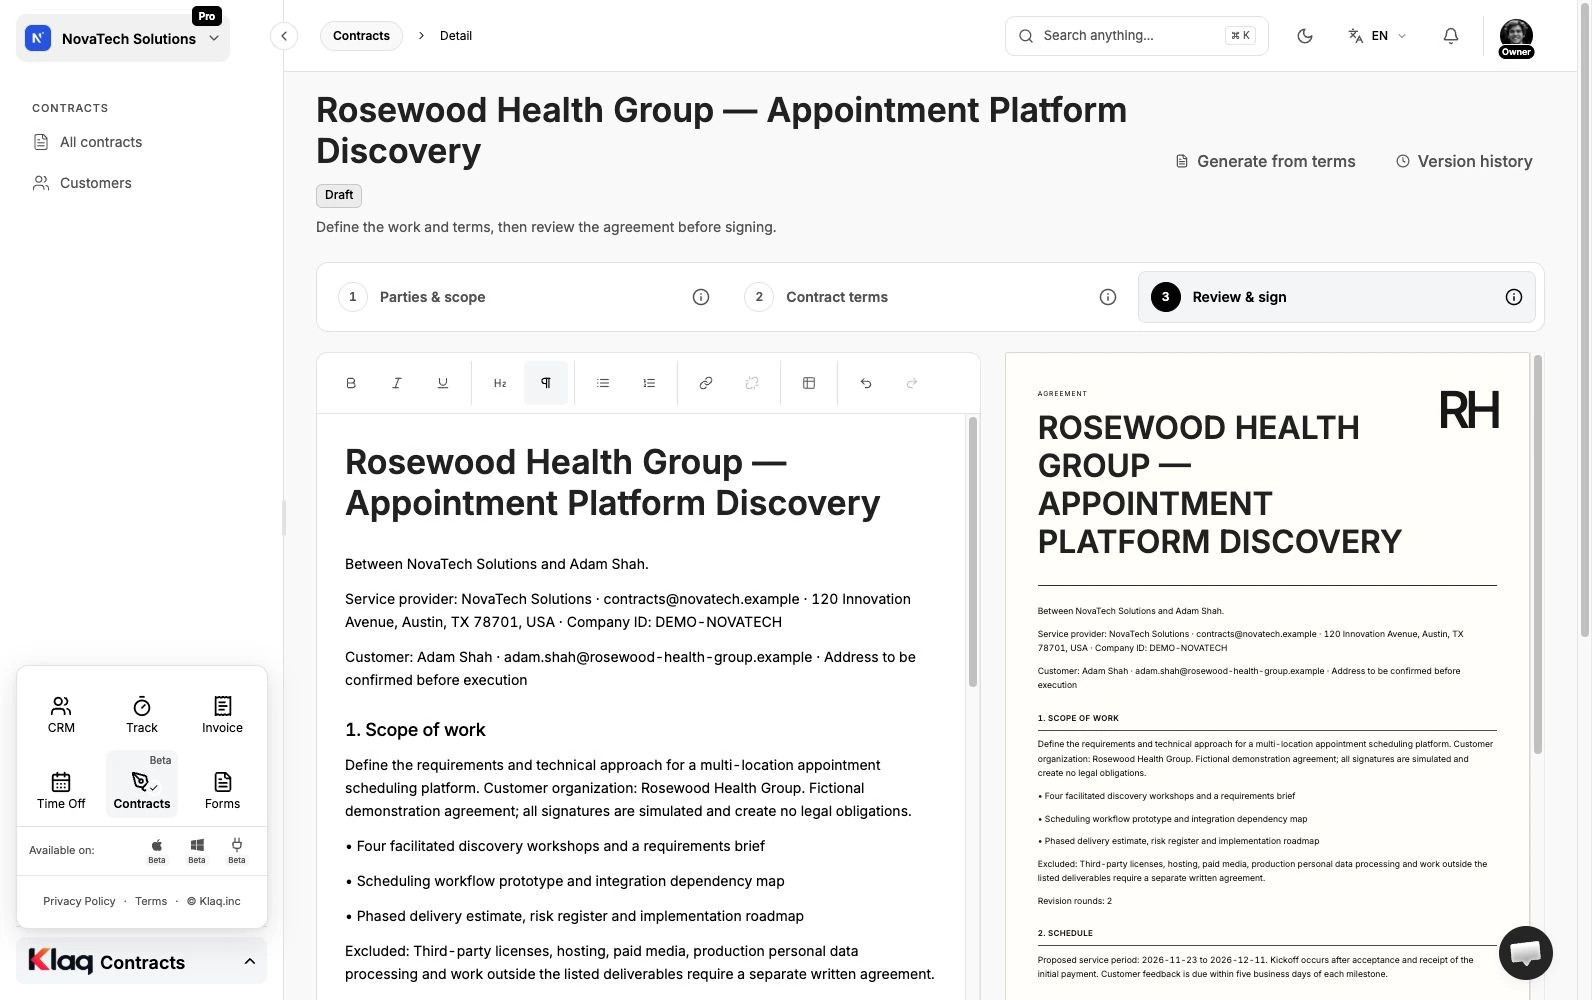Toggle bold formatting in editor toolbar
The width and height of the screenshot is (1592, 1000).
point(351,383)
